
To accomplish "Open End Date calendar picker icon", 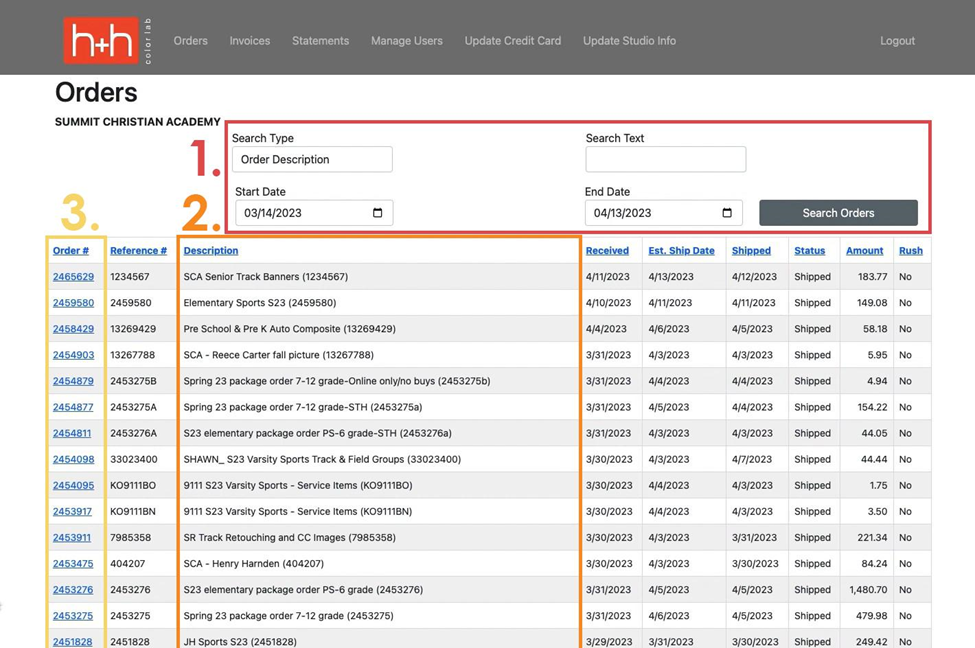I will 727,213.
